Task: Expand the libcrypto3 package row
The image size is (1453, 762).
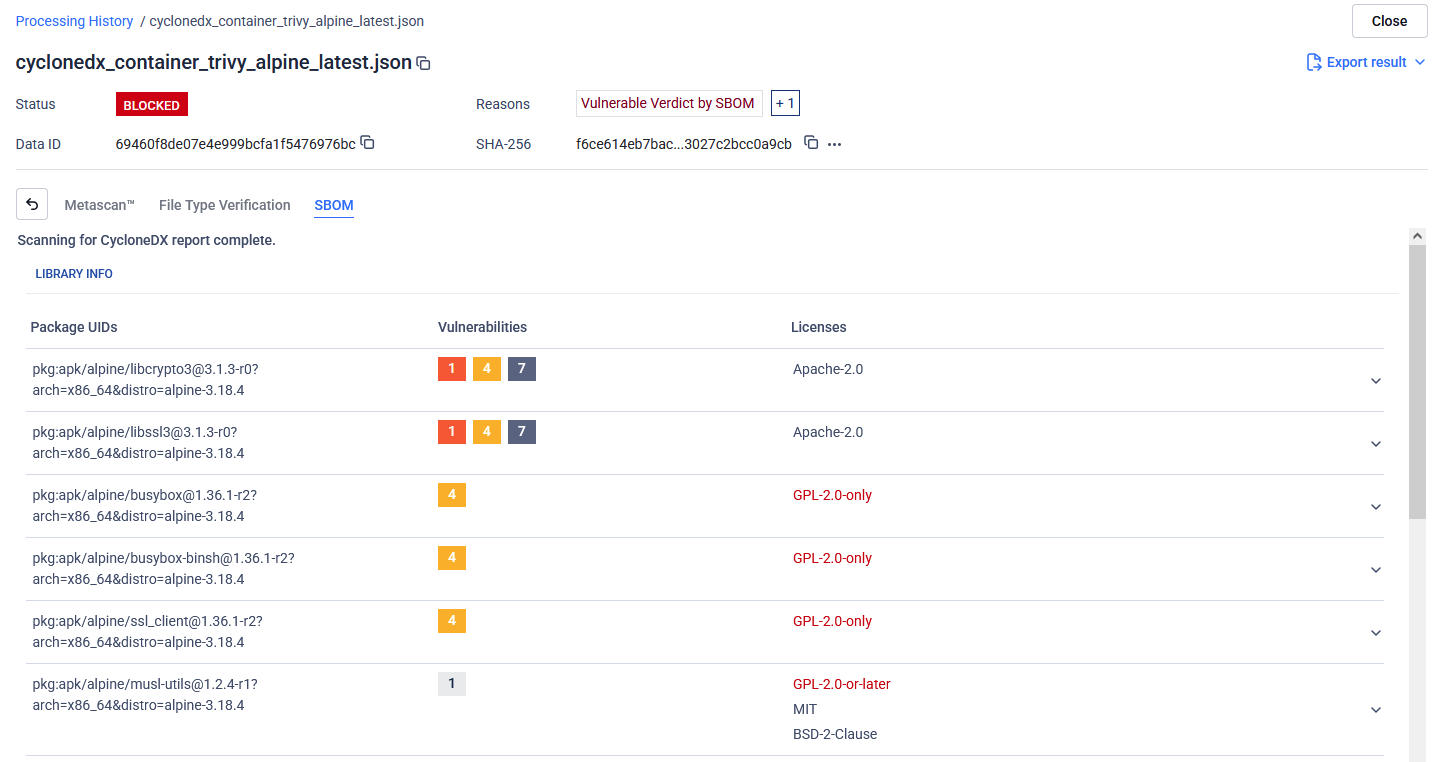Action: click(x=1375, y=381)
